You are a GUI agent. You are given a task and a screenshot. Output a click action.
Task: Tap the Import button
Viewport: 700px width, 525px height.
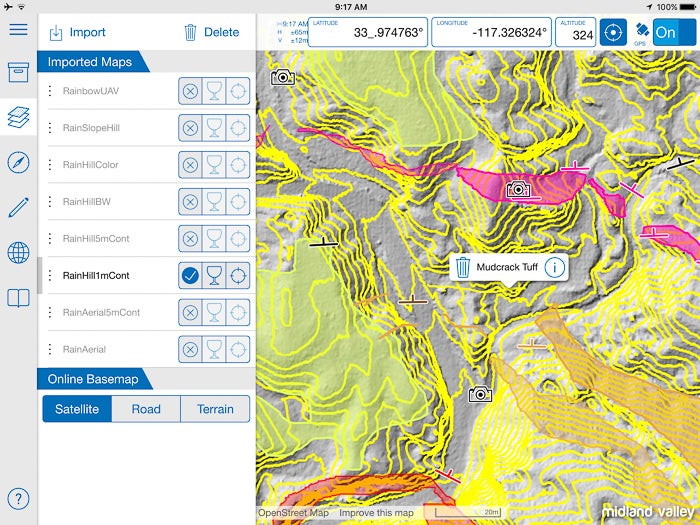77,32
